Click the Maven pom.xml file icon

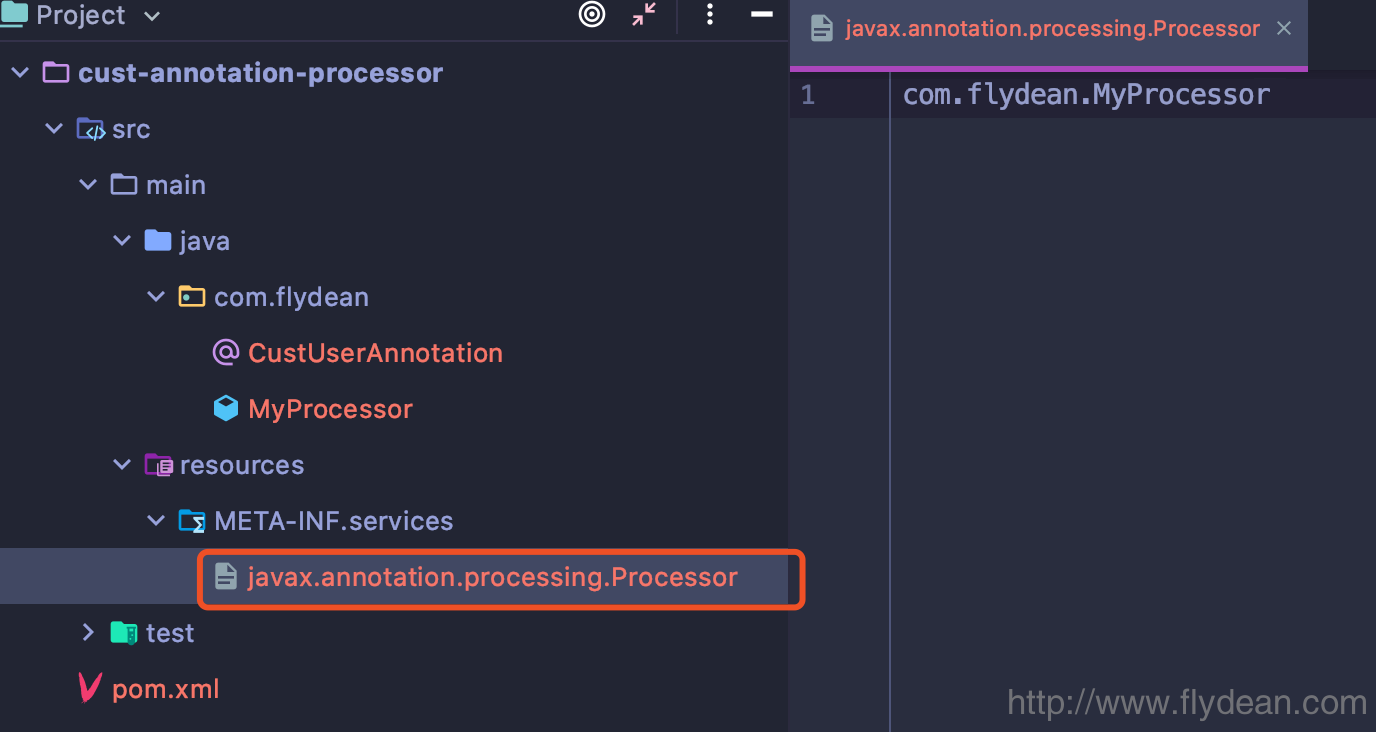click(x=90, y=689)
